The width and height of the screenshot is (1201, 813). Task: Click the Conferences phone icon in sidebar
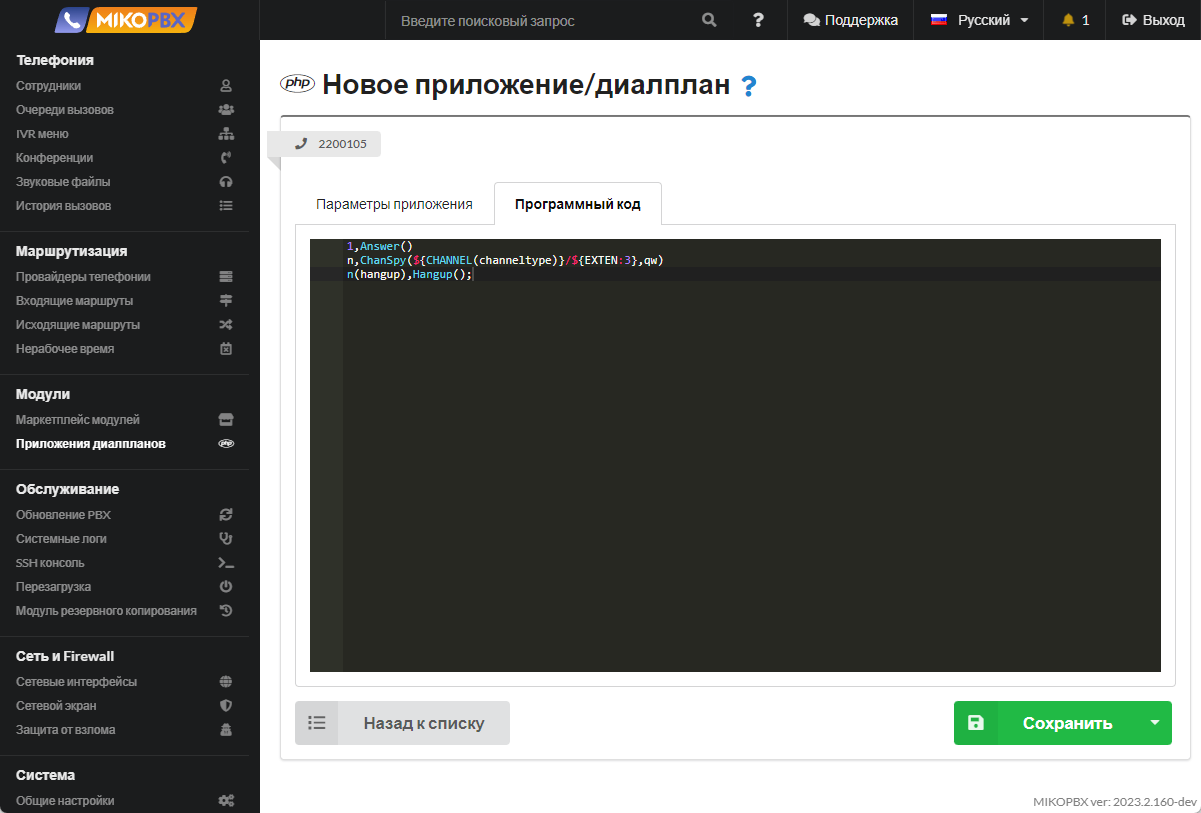pos(226,158)
